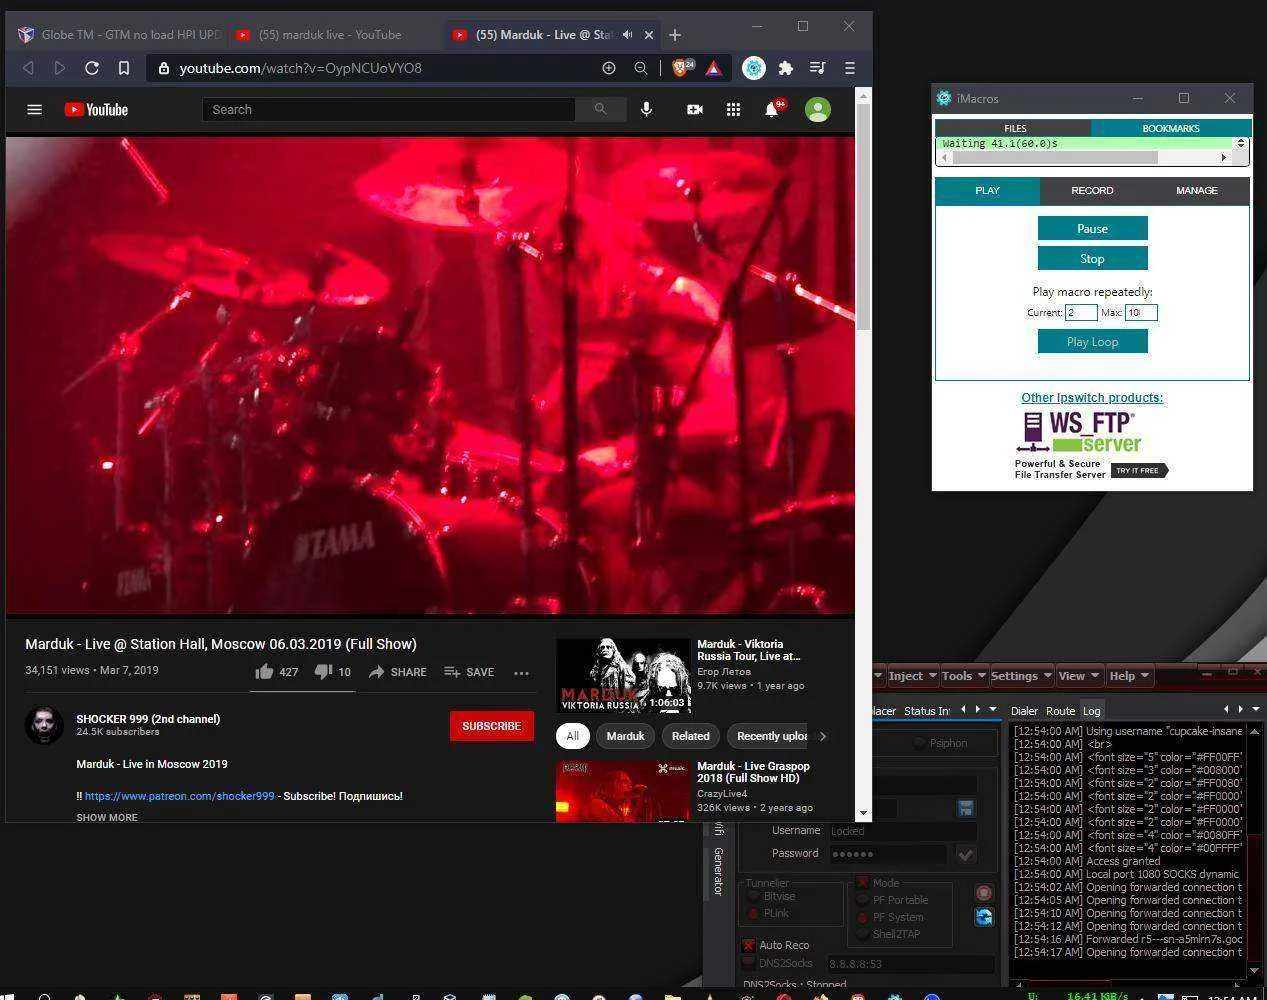Viewport: 1267px width, 1000px height.
Task: Save the video to a playlist
Action: 469,672
